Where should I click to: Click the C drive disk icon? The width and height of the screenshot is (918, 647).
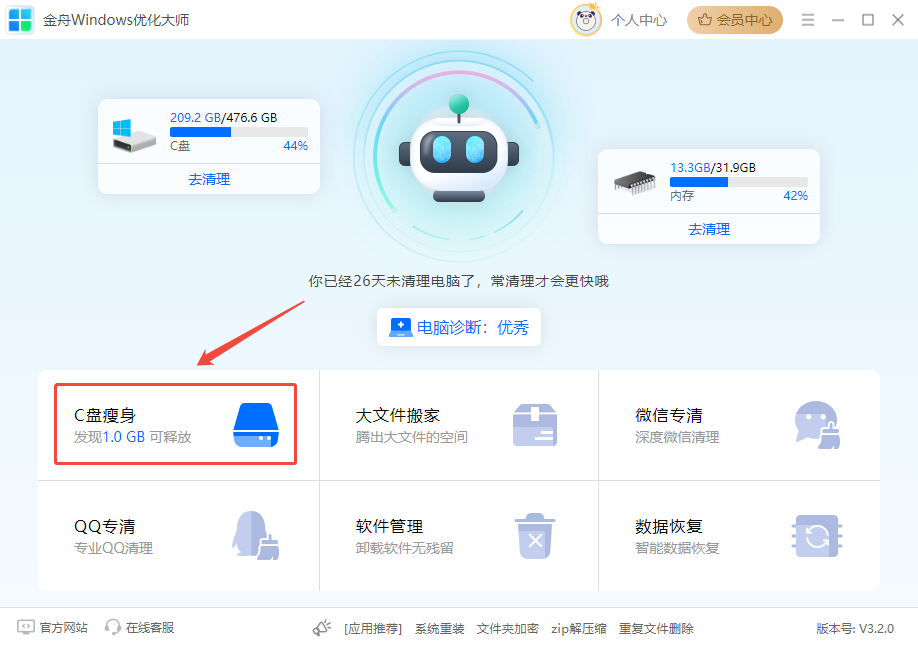click(x=134, y=135)
